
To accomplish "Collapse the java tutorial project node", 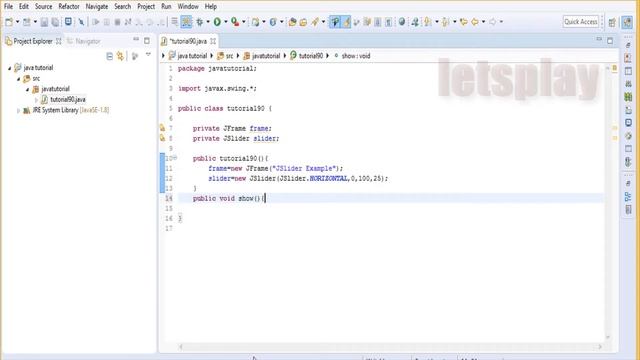I will click(x=9, y=68).
